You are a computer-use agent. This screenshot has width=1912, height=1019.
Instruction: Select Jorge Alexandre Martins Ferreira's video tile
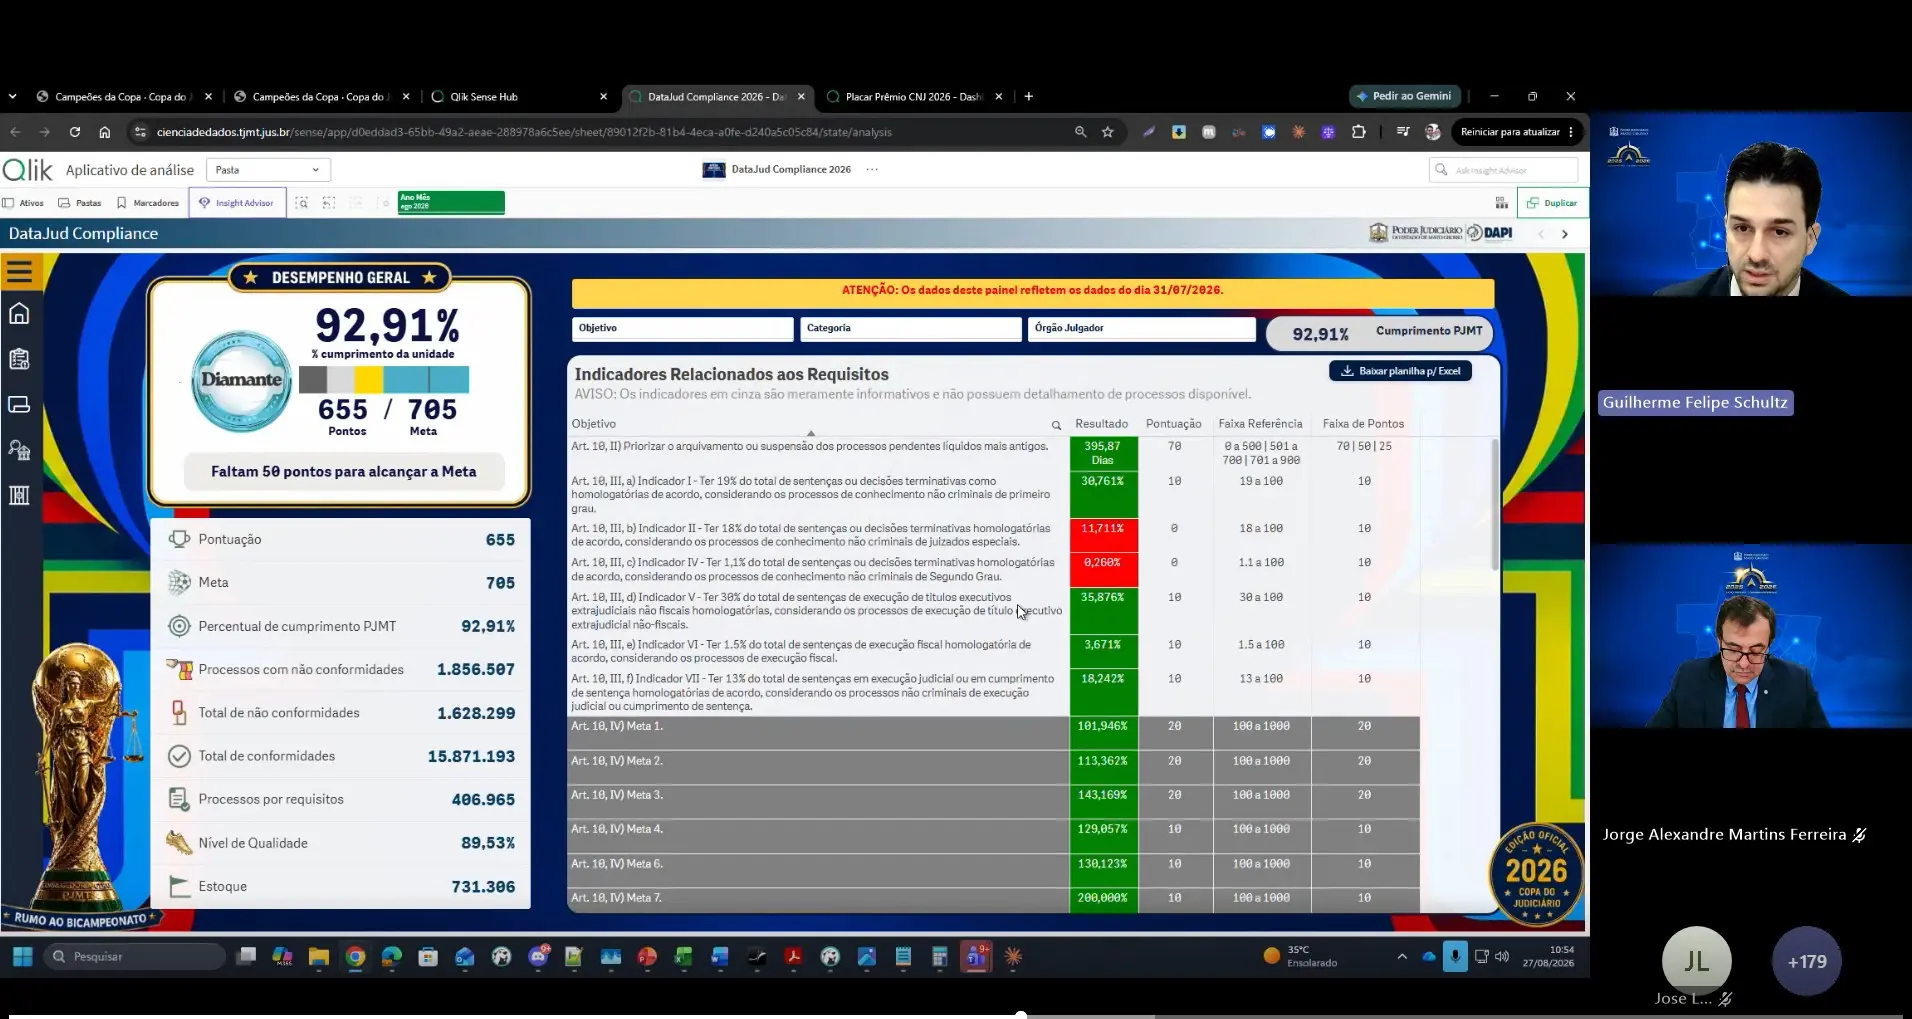pos(1750,636)
